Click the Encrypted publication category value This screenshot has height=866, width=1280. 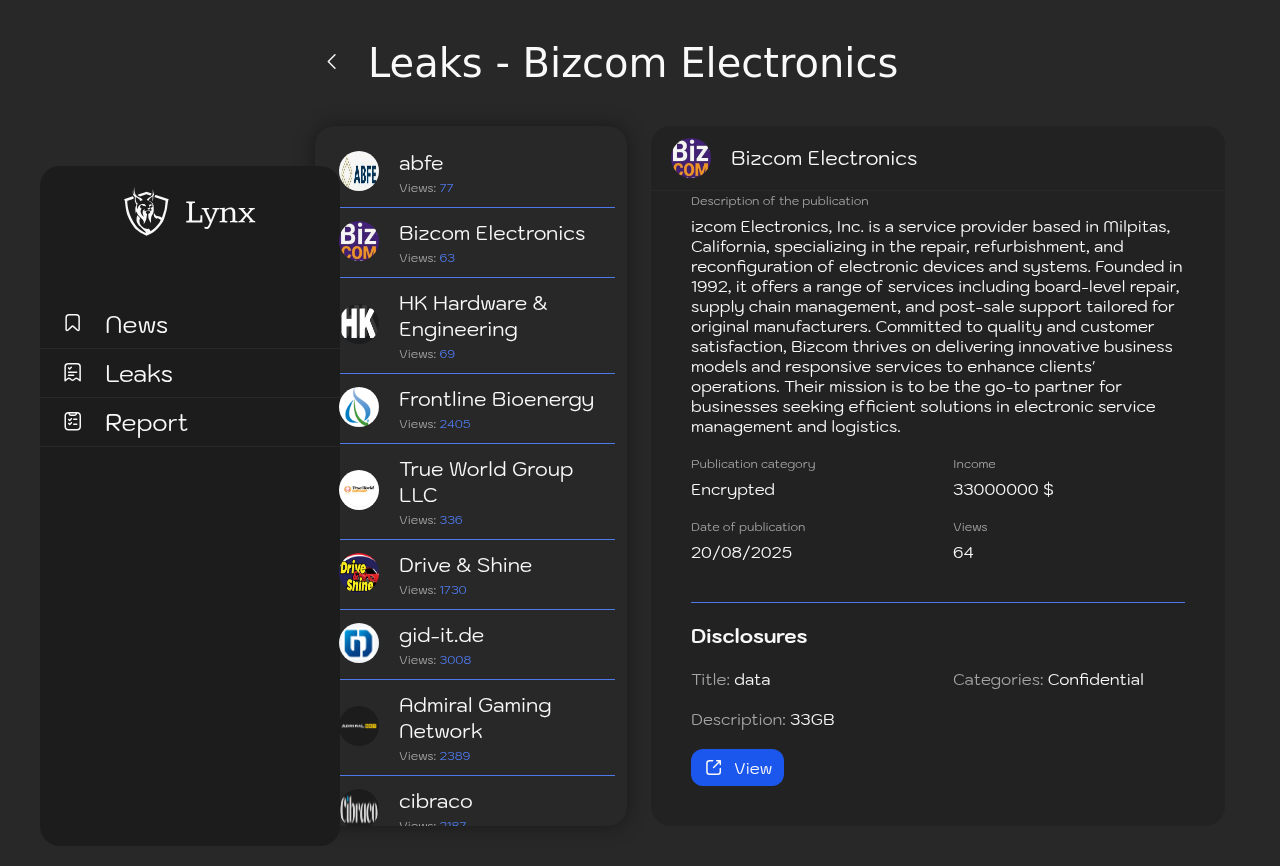point(733,490)
